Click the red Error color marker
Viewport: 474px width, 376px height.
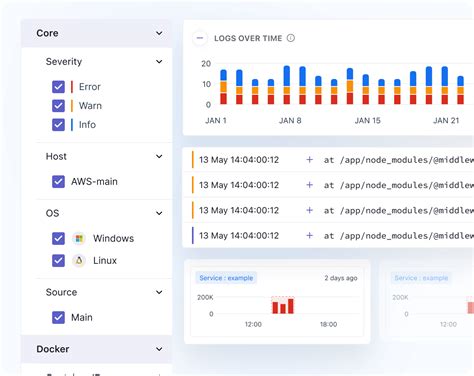point(72,87)
